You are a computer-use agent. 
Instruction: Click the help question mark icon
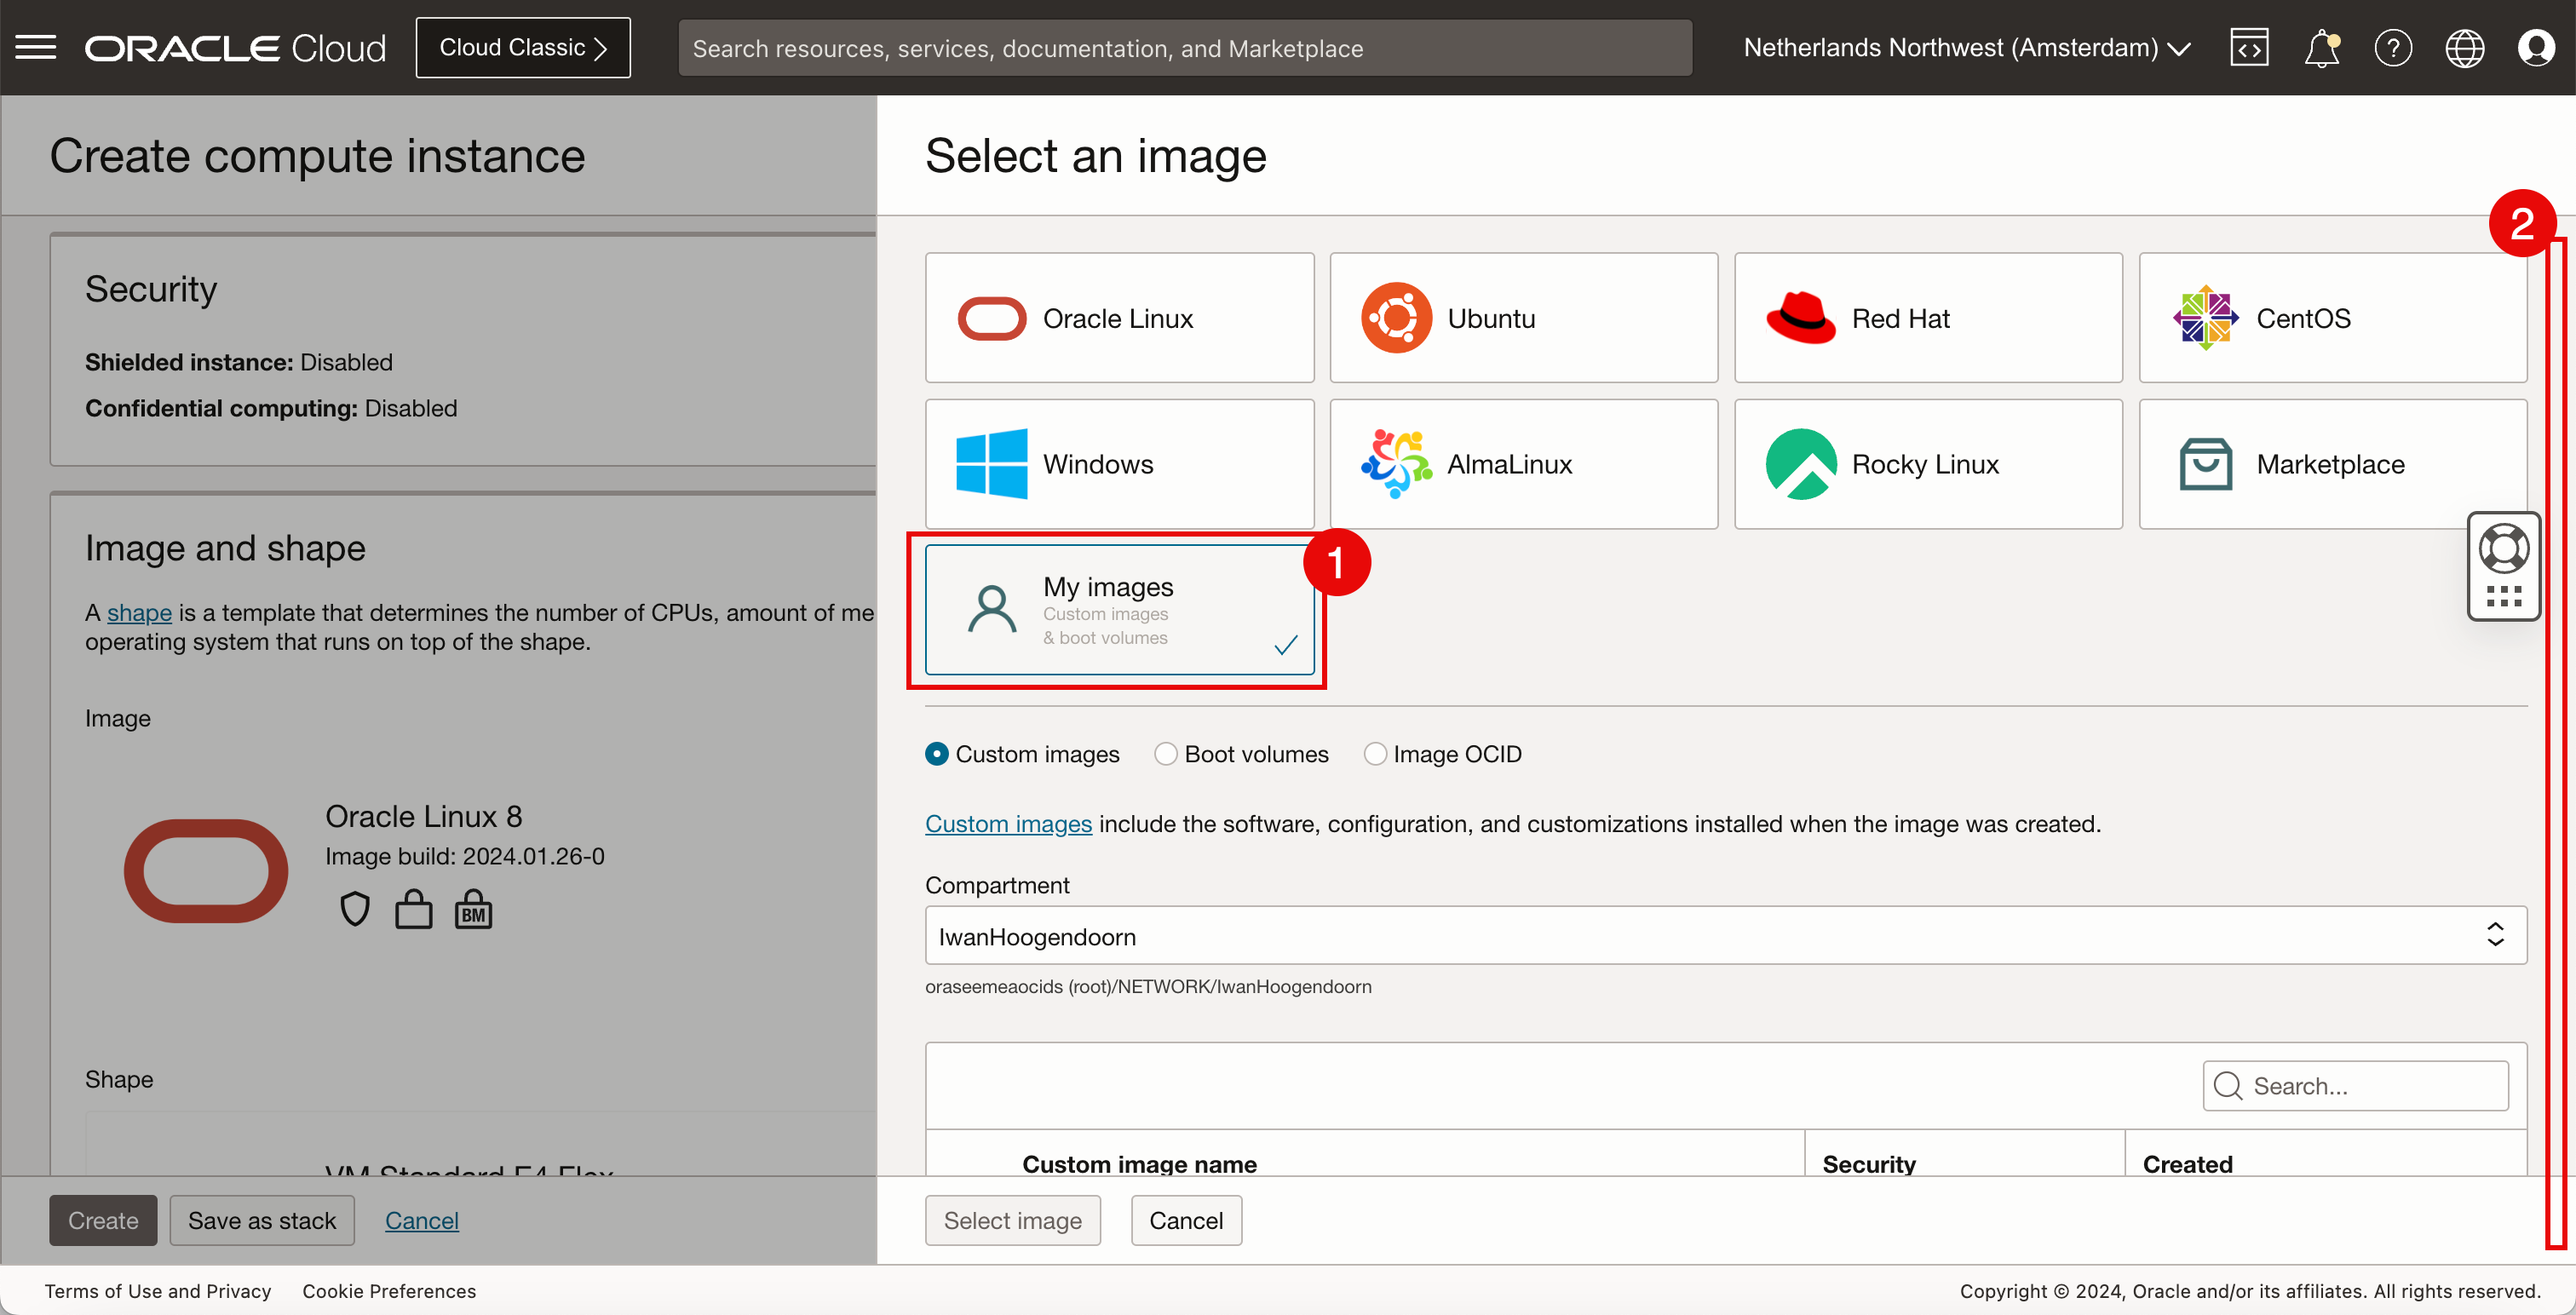point(2393,47)
